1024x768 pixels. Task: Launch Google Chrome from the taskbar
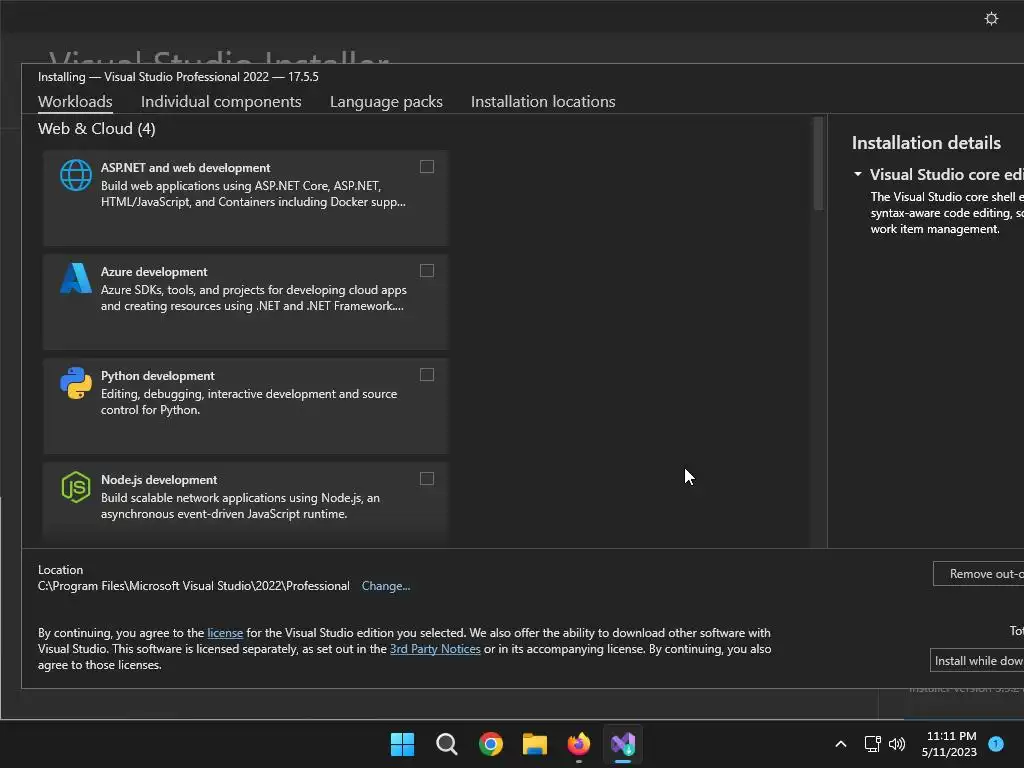[490, 744]
